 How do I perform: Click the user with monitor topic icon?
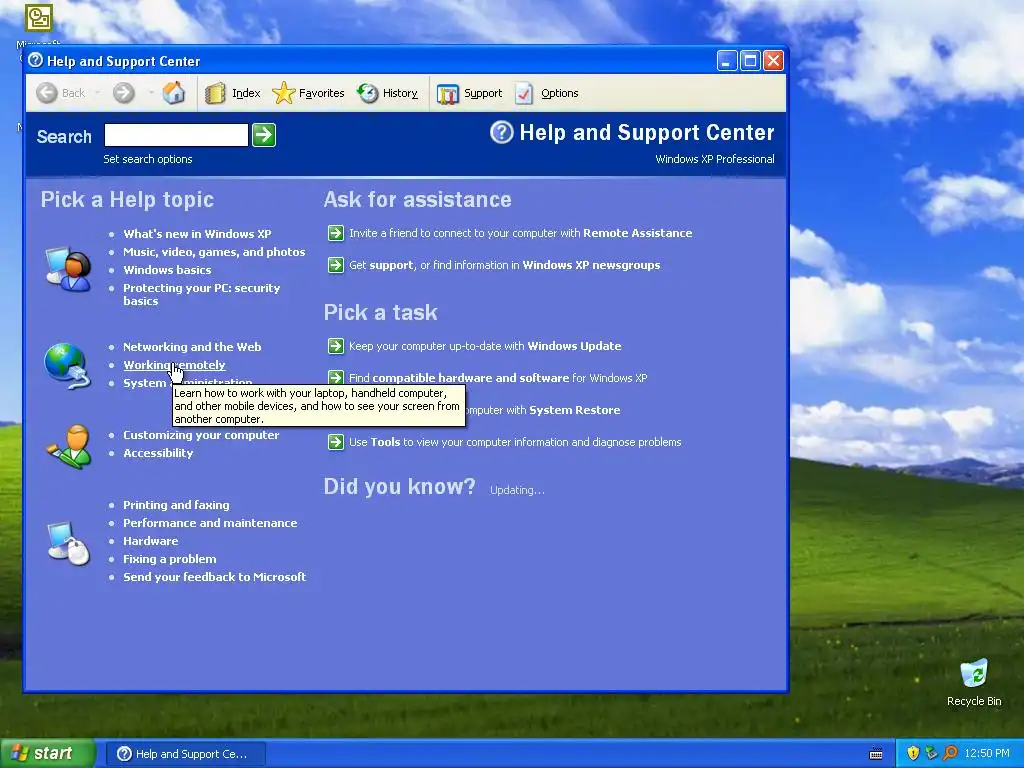pos(69,269)
